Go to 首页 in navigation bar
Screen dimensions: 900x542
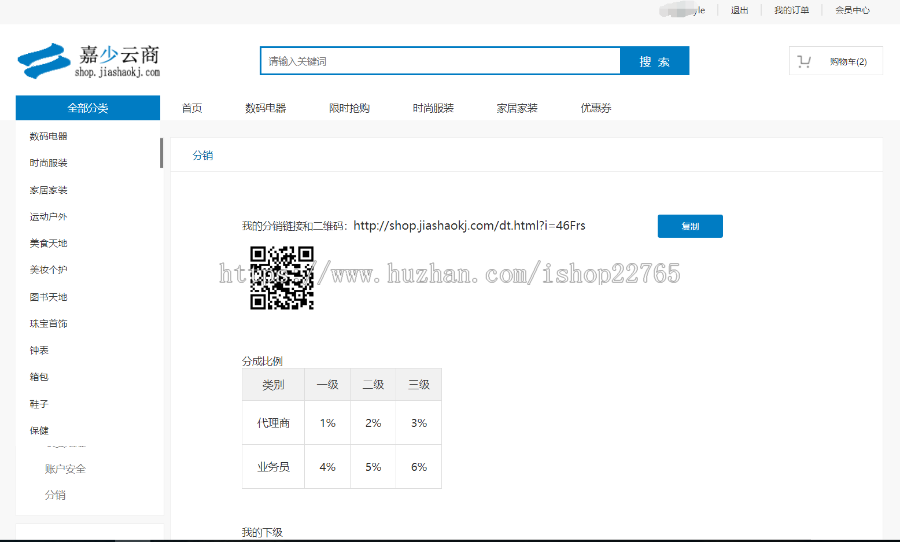tap(192, 108)
